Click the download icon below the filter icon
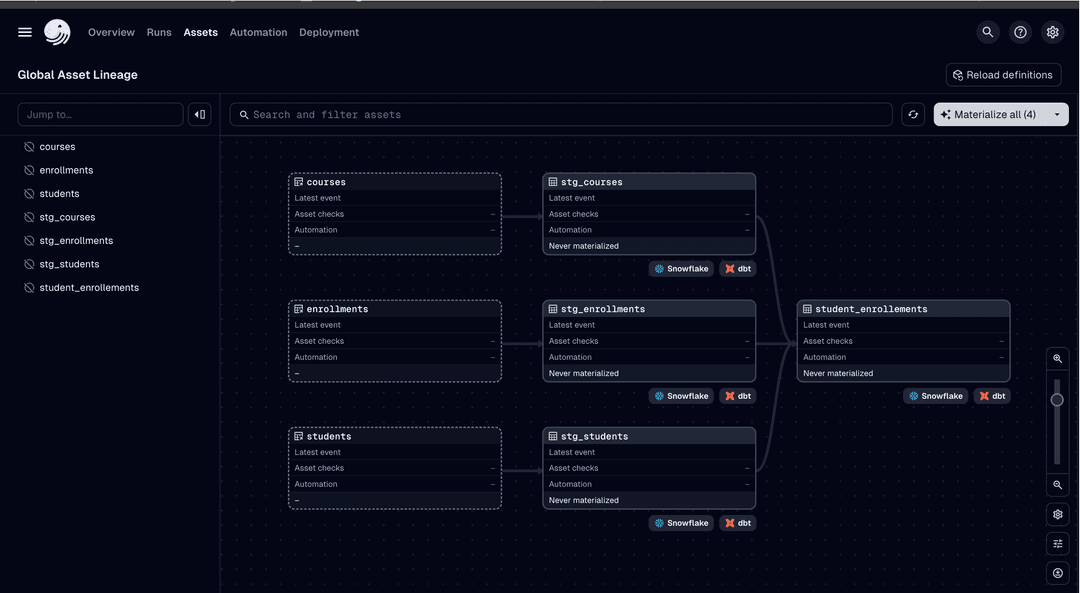 pyautogui.click(x=1057, y=572)
